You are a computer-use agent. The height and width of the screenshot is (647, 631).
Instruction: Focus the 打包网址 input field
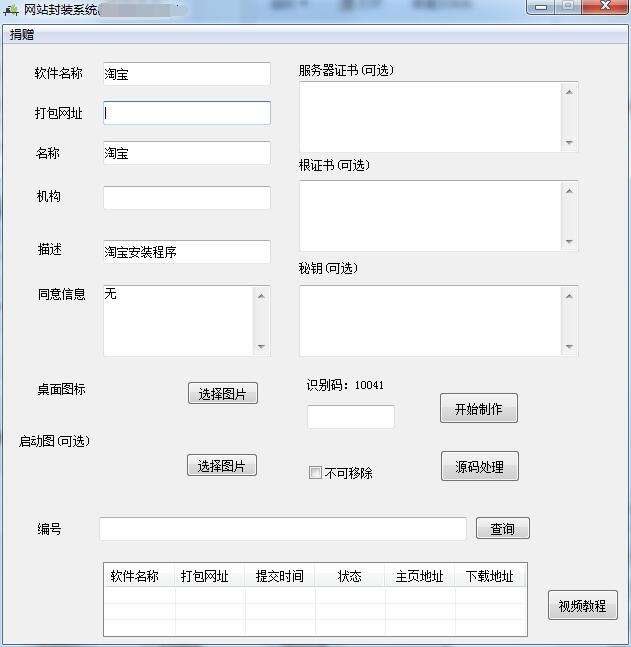tap(187, 113)
